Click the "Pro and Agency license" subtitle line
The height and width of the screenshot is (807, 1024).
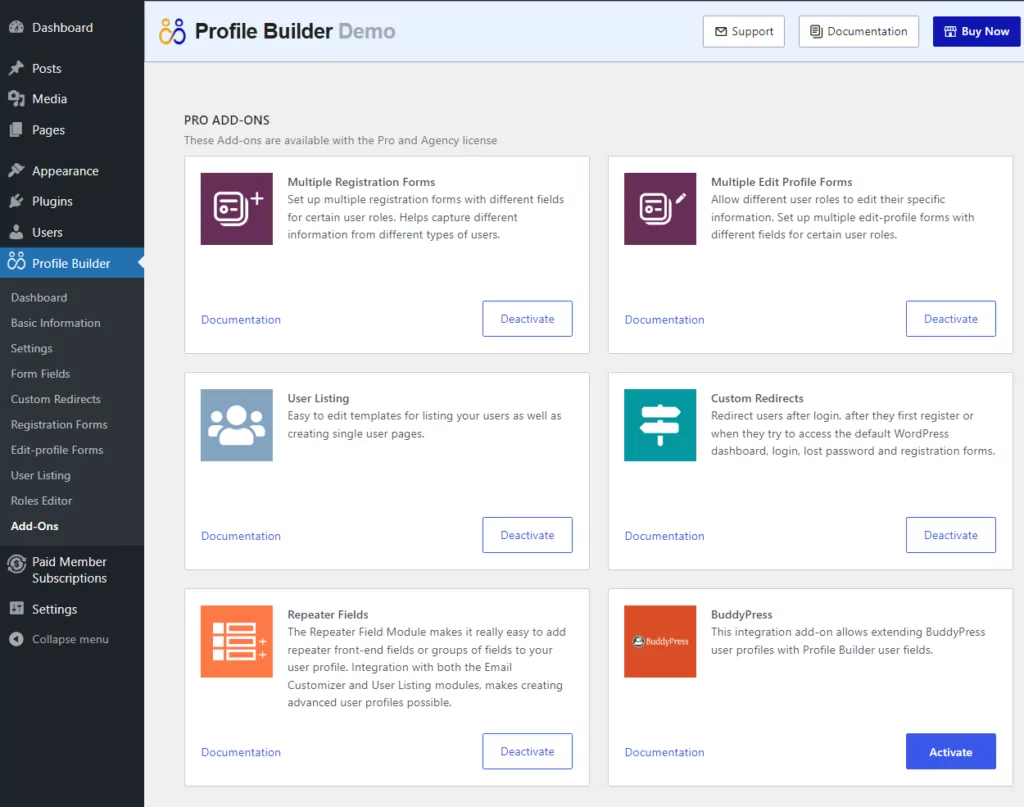340,140
